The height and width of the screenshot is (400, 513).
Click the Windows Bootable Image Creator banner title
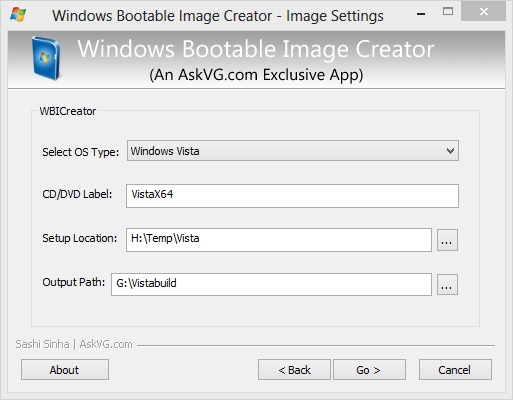[256, 49]
